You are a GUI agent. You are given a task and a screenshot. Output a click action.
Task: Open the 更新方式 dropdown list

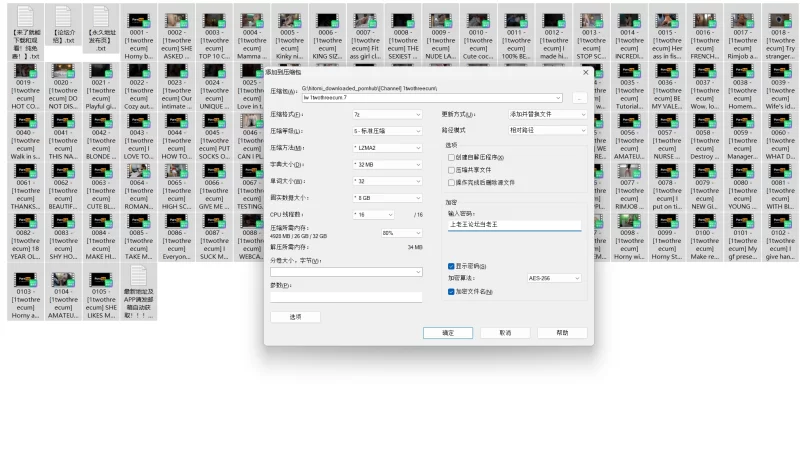coord(547,115)
